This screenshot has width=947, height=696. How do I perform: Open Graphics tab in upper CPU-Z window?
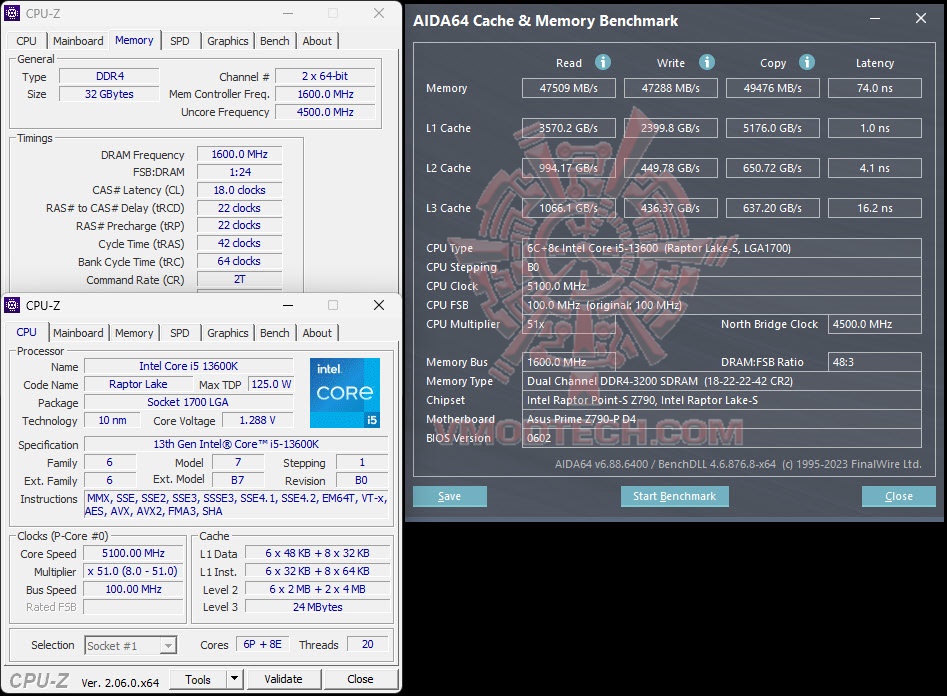228,41
